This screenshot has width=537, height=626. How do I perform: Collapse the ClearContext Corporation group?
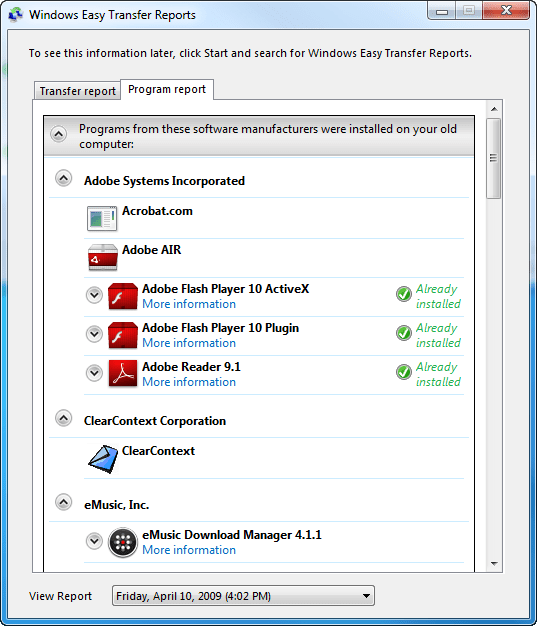(x=63, y=418)
